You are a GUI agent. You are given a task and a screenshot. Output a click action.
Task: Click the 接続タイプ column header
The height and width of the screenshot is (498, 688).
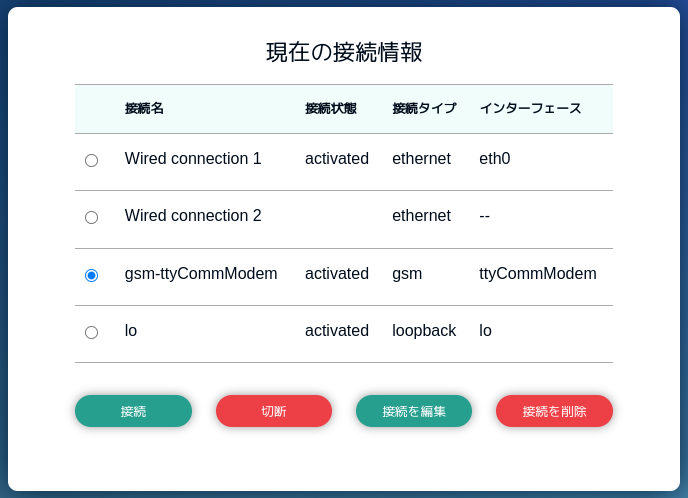(x=424, y=109)
